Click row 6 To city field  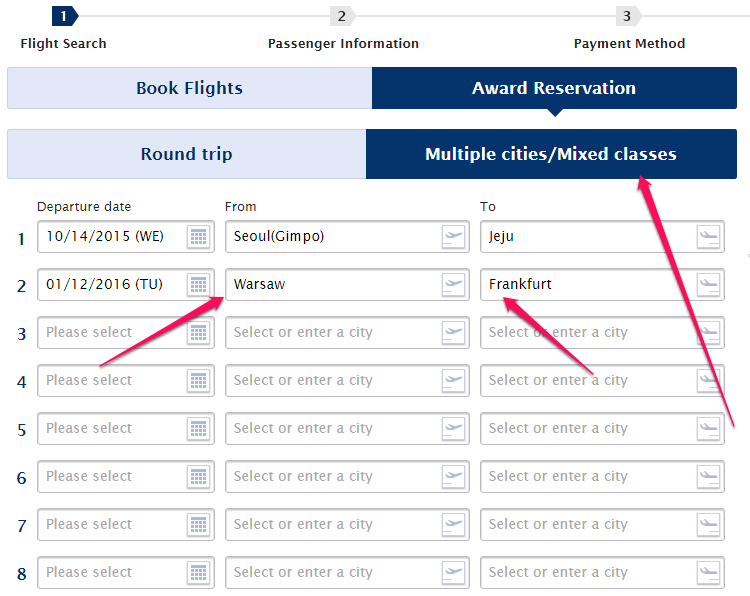point(602,477)
